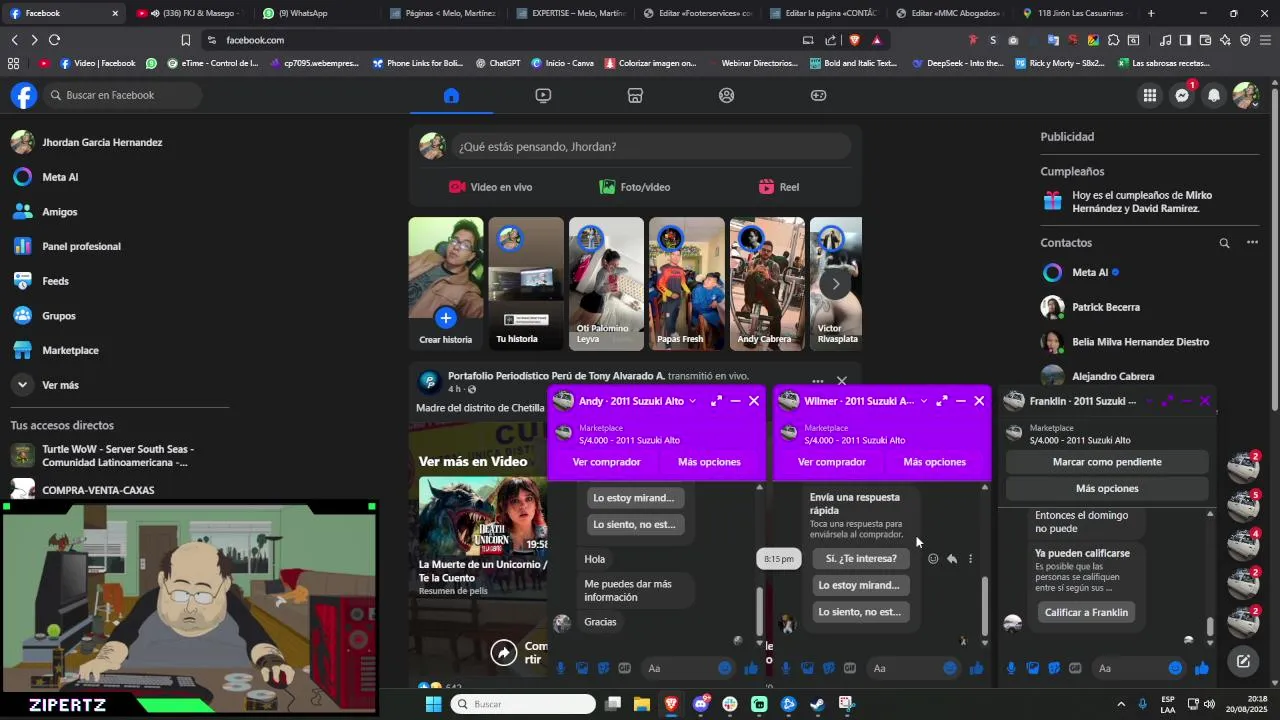Open Contactos options three dots

click(1252, 243)
